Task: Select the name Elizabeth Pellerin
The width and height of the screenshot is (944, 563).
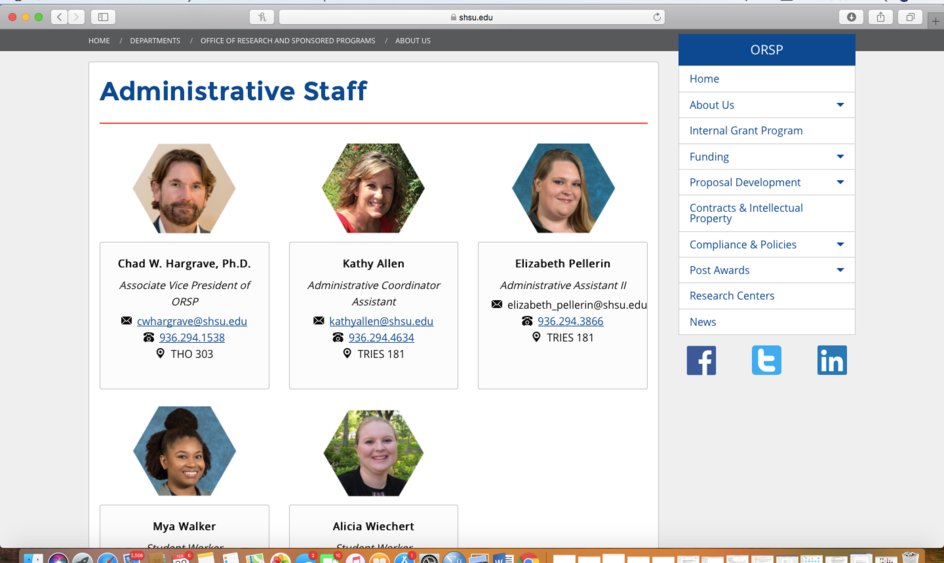Action: (562, 263)
